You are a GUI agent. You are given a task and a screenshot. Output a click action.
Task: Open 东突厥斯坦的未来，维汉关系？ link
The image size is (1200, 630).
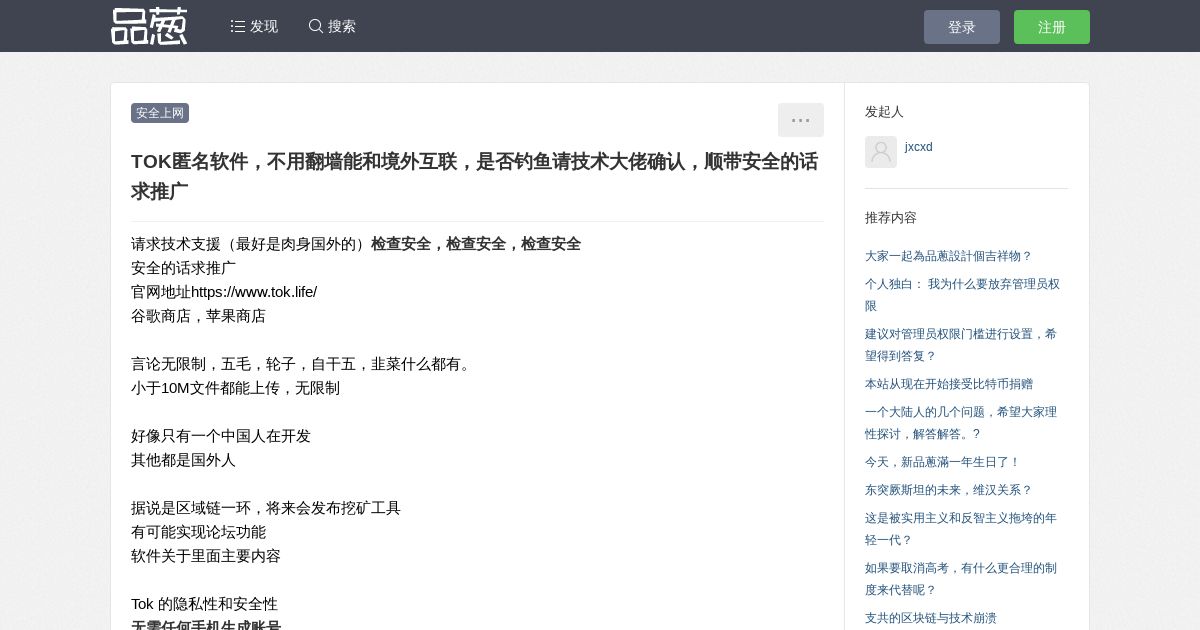point(948,490)
